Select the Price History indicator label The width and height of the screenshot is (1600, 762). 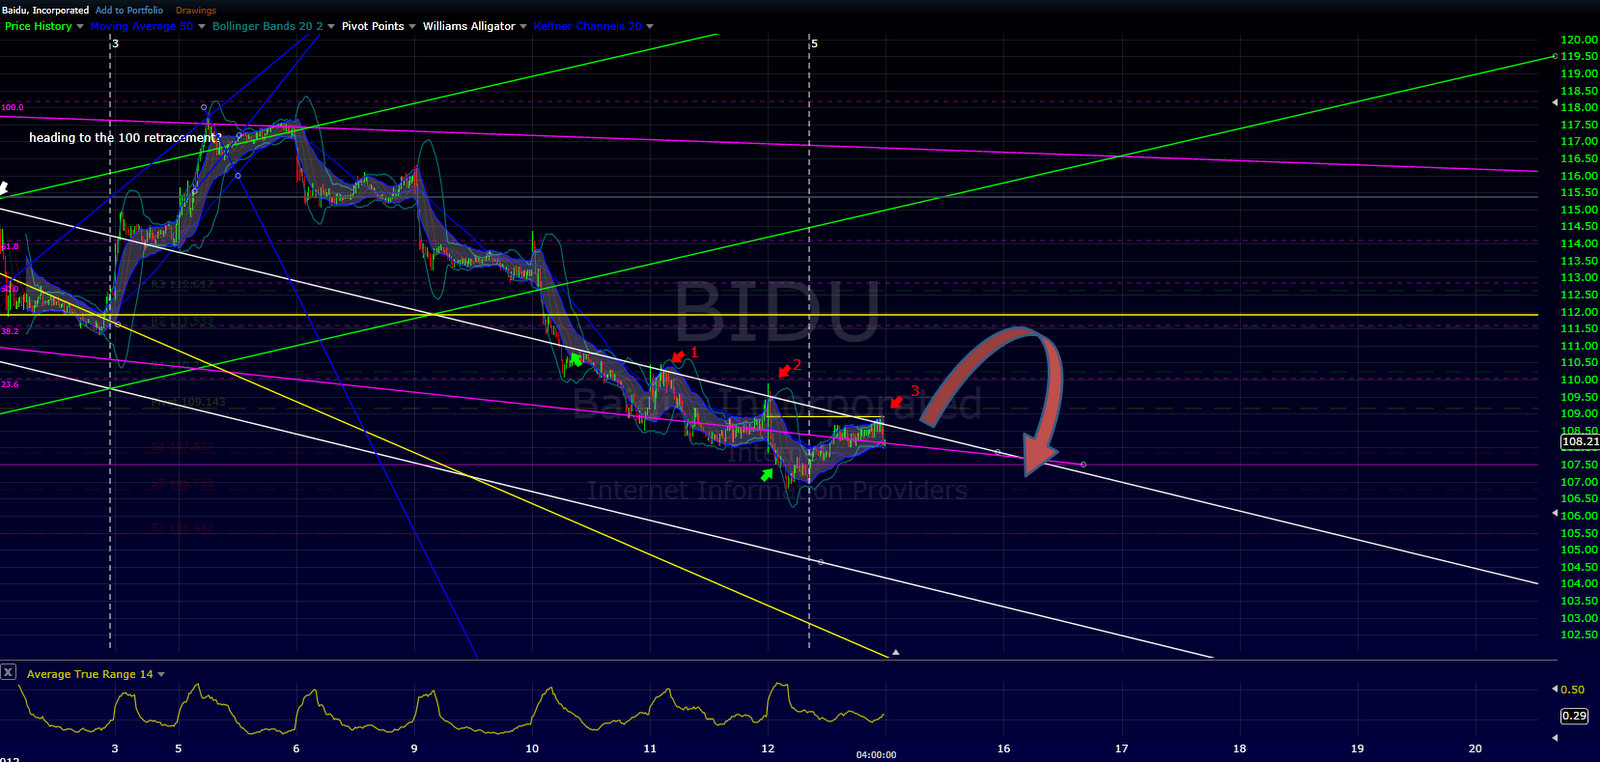pos(38,26)
